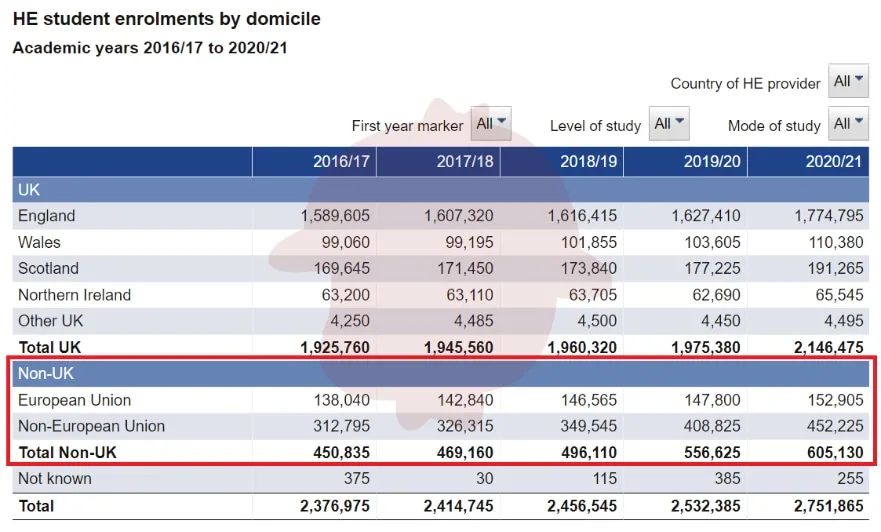Click the Total UK row label
Viewport: 881px width, 532px height.
pos(50,347)
